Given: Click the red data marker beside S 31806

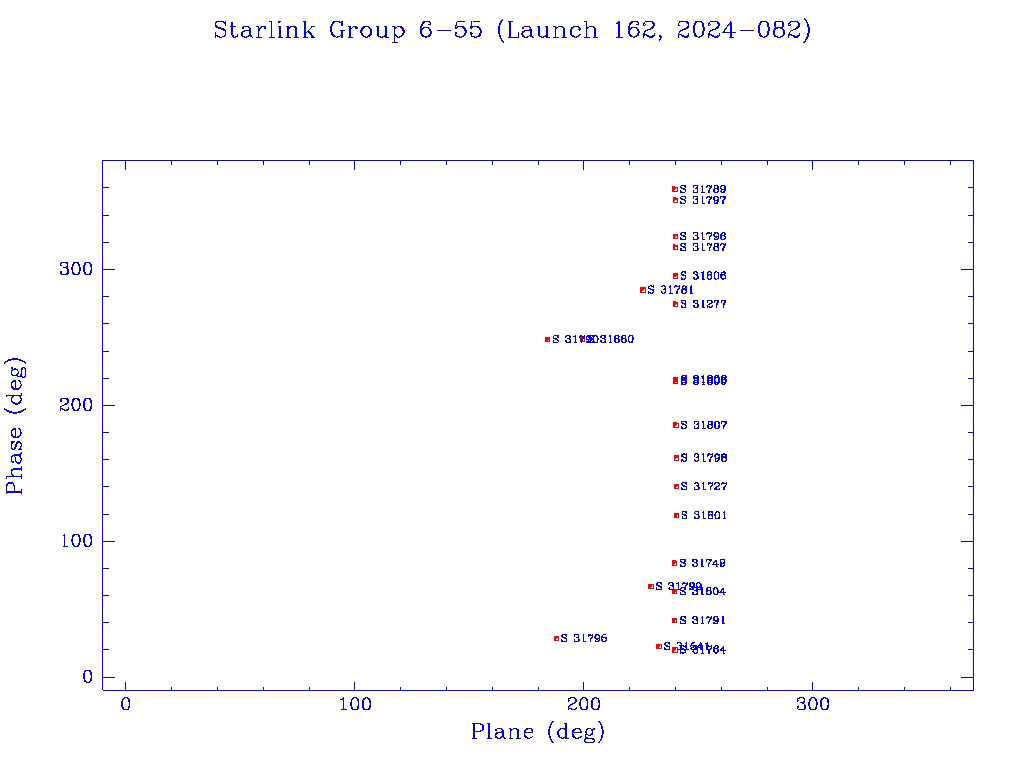Looking at the screenshot, I should pyautogui.click(x=675, y=276).
